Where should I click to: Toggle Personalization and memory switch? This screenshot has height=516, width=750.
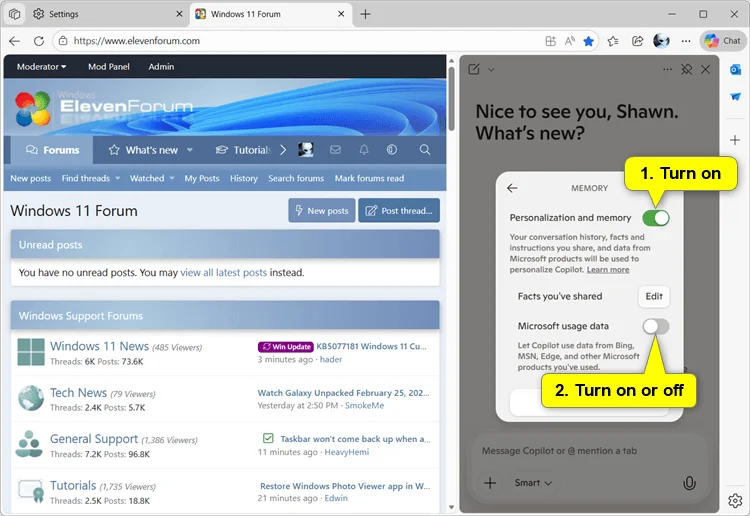coord(656,218)
